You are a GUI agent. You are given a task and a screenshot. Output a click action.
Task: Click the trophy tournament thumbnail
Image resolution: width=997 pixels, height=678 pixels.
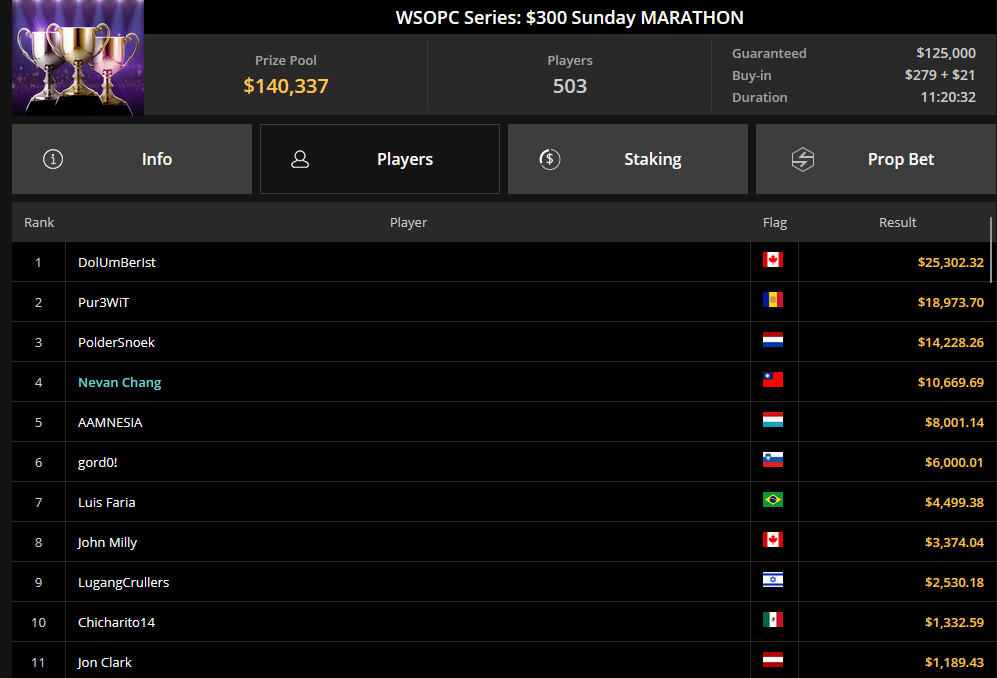[78, 58]
